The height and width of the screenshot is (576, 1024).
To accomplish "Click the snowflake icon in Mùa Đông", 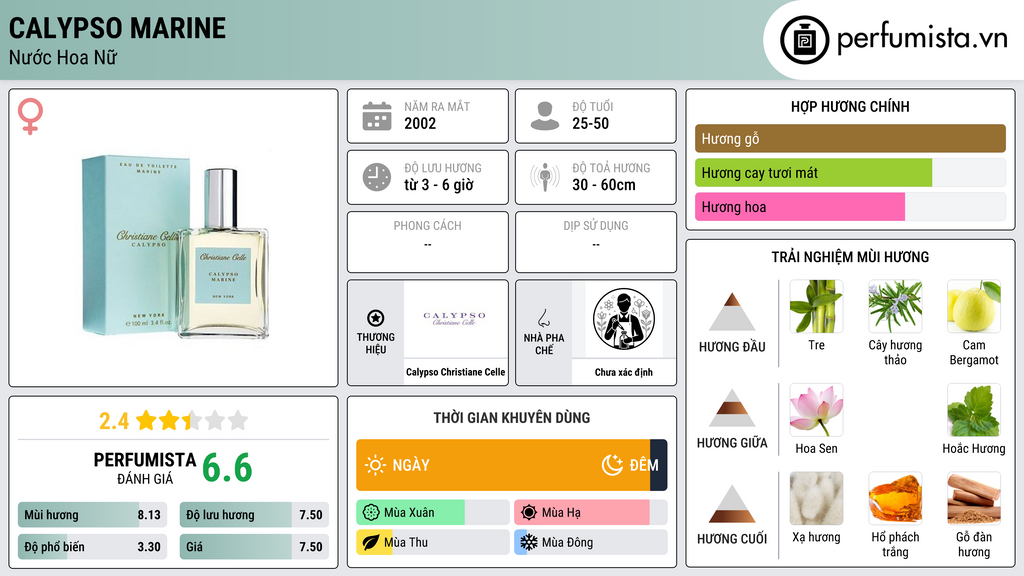I will tap(529, 542).
